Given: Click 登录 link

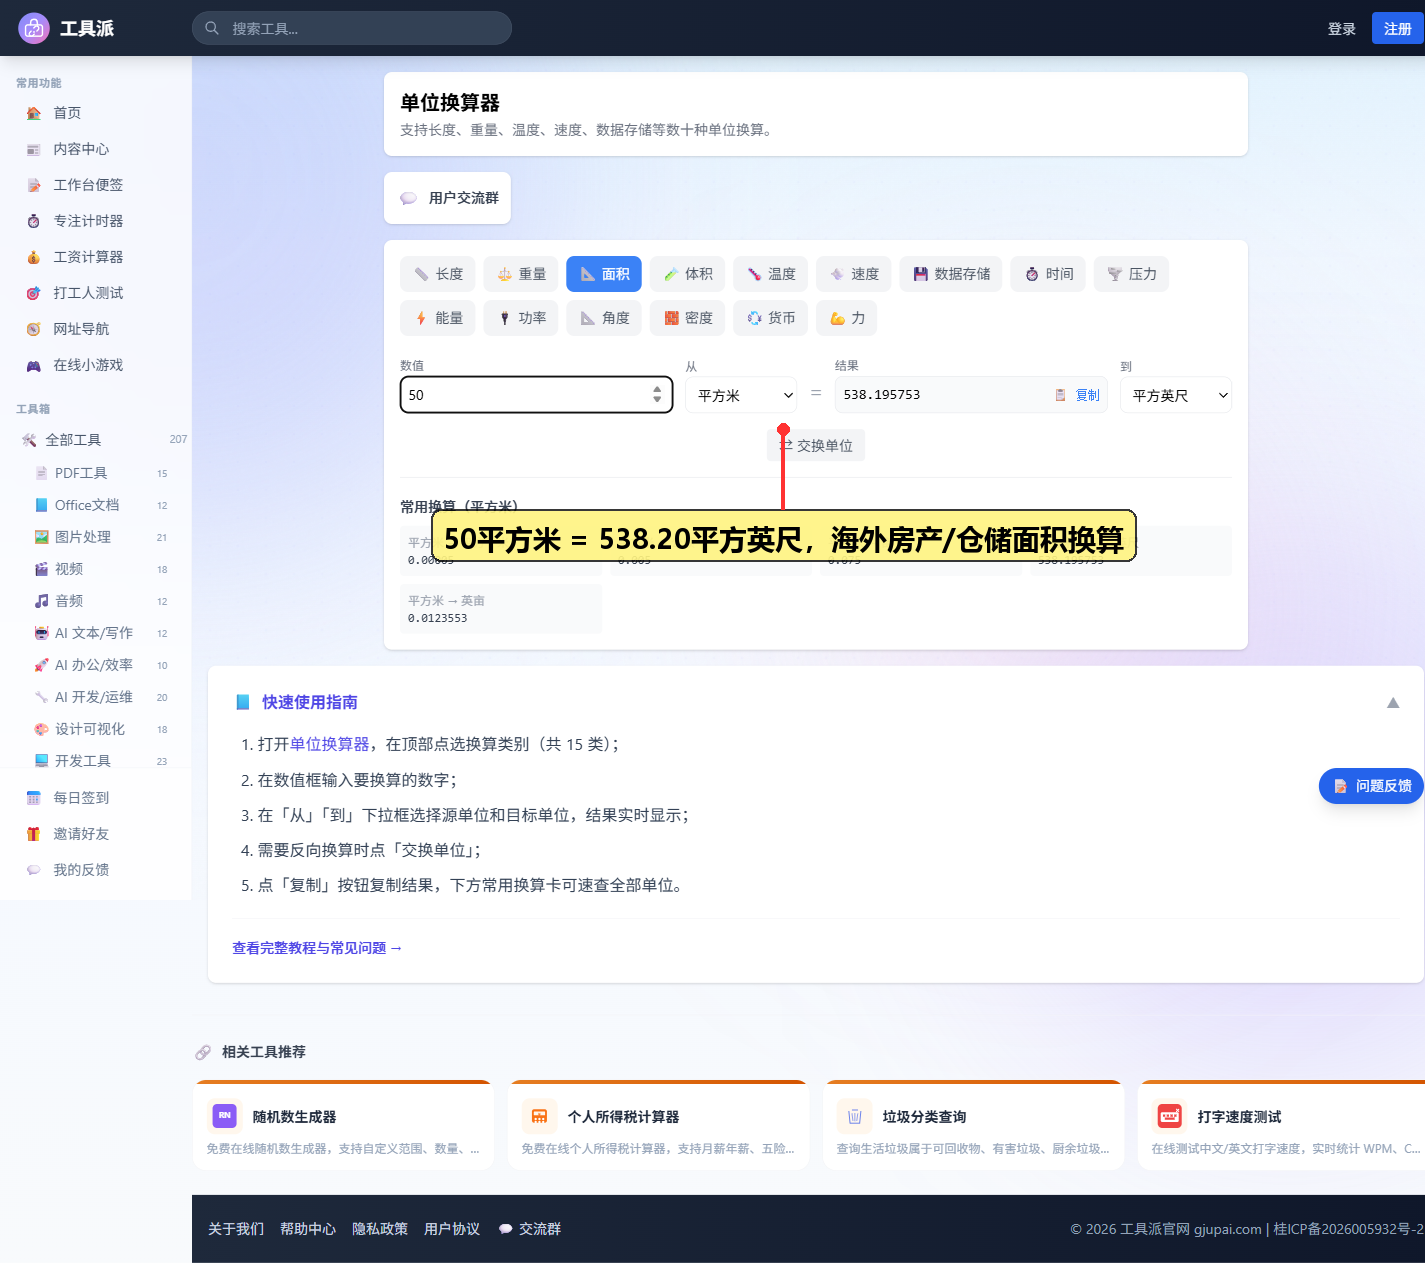Looking at the screenshot, I should tap(1341, 29).
